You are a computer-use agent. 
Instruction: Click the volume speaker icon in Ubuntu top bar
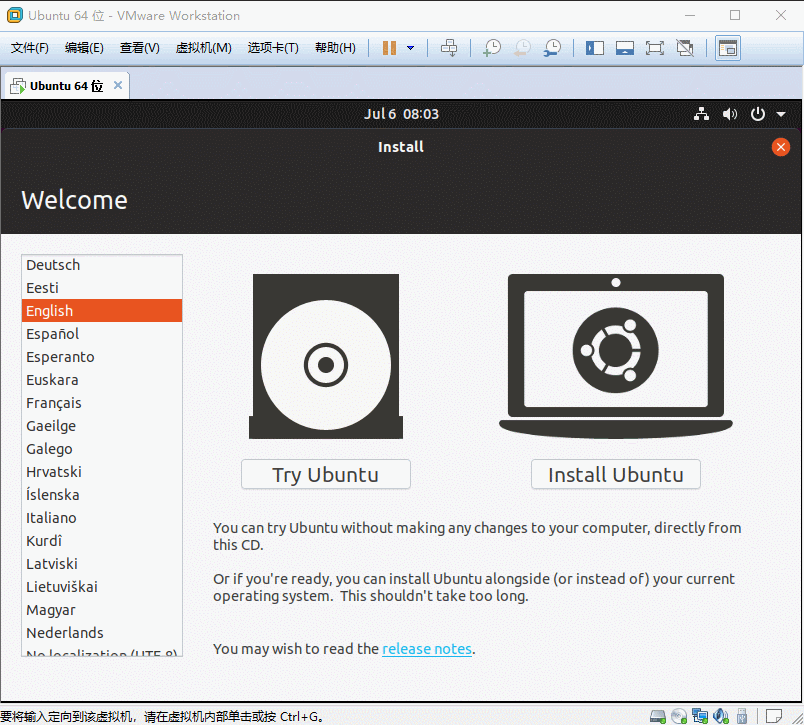click(730, 115)
